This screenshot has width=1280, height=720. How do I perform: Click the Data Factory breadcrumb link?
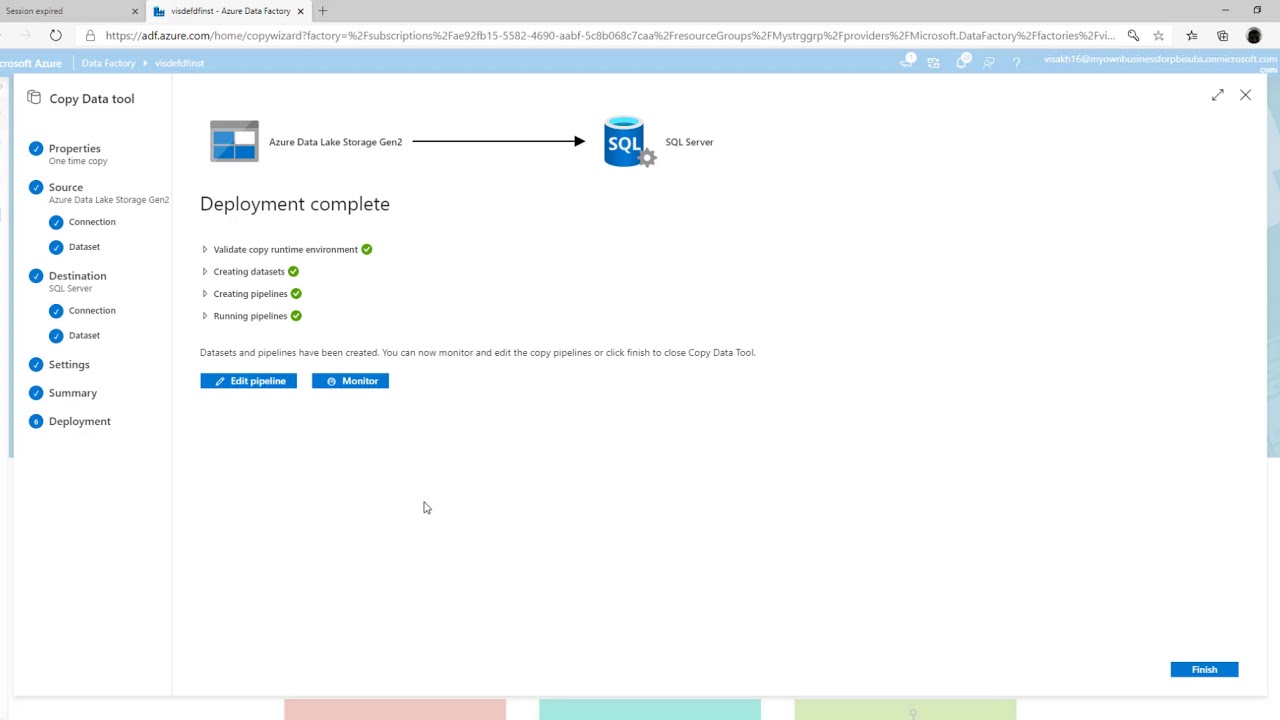point(108,63)
